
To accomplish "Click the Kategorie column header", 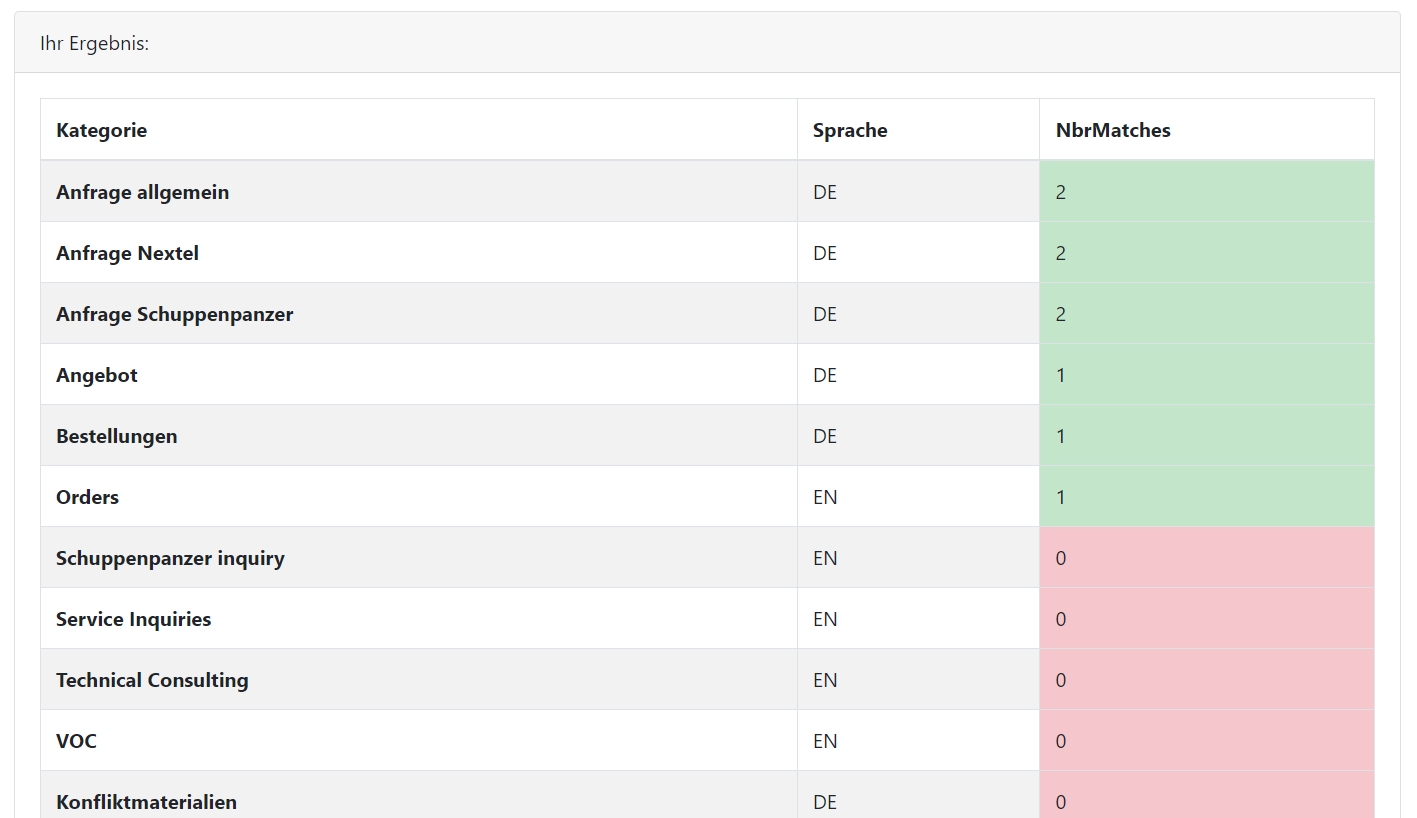I will 102,130.
